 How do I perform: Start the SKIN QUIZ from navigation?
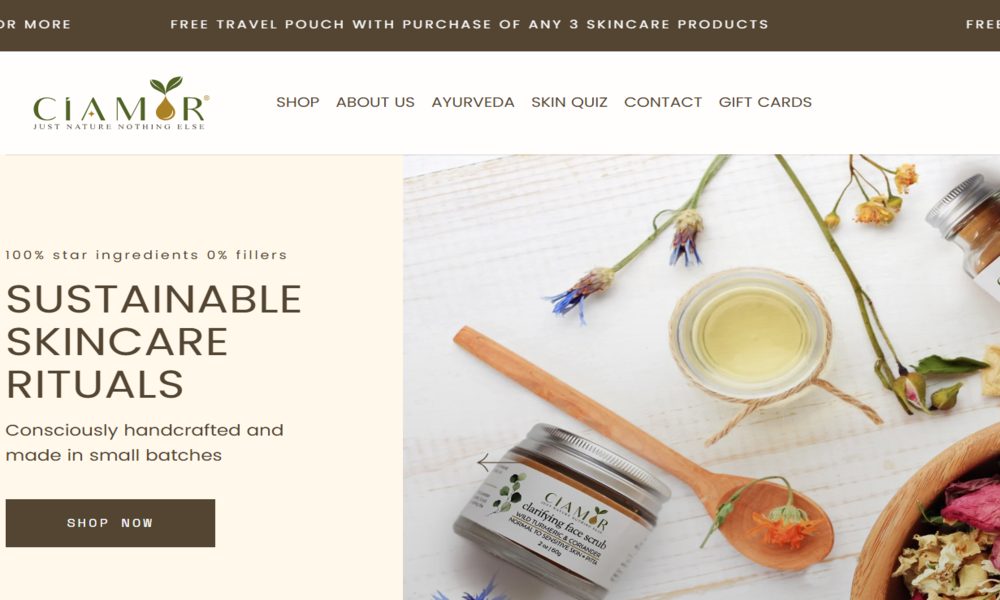click(569, 102)
